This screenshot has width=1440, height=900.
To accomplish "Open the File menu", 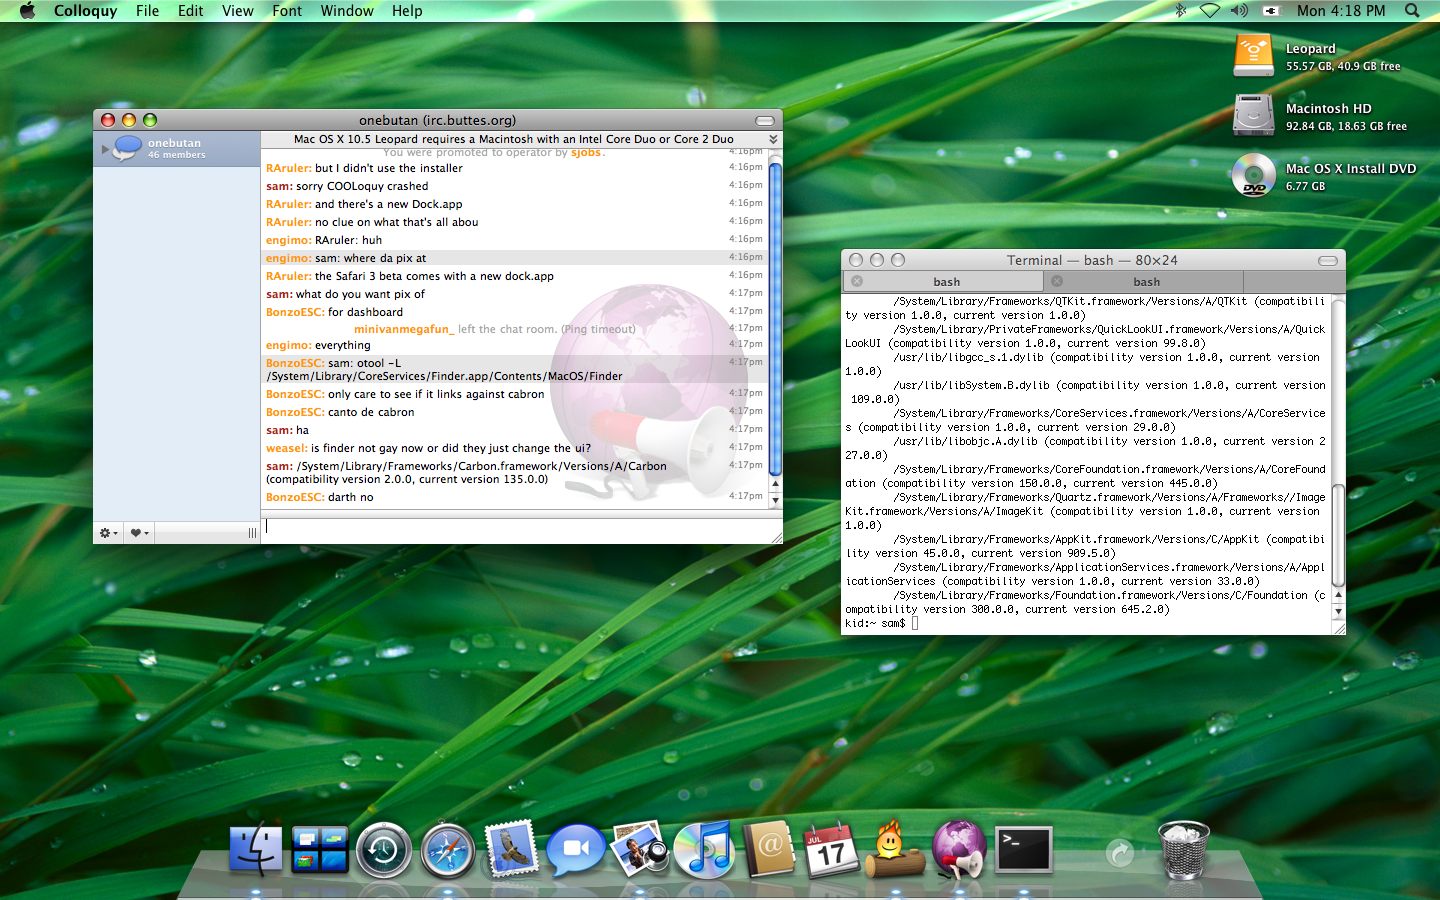I will (148, 11).
